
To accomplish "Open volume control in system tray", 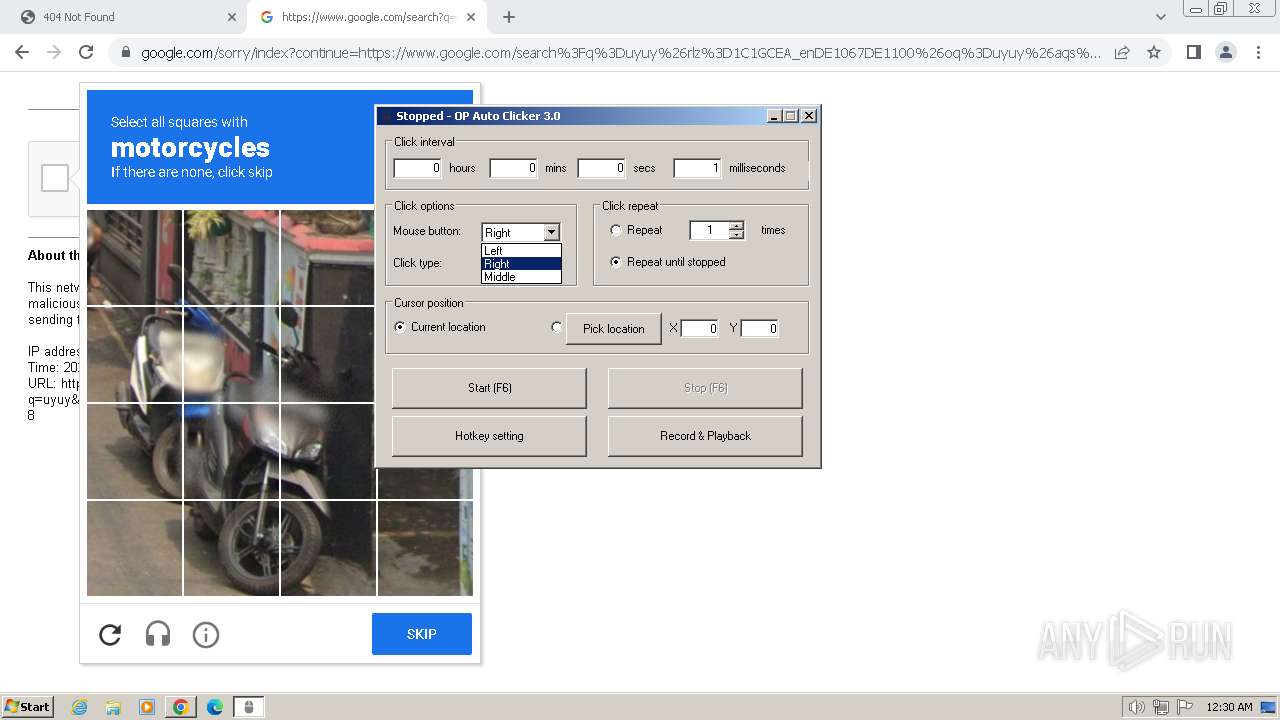I will pyautogui.click(x=1137, y=707).
